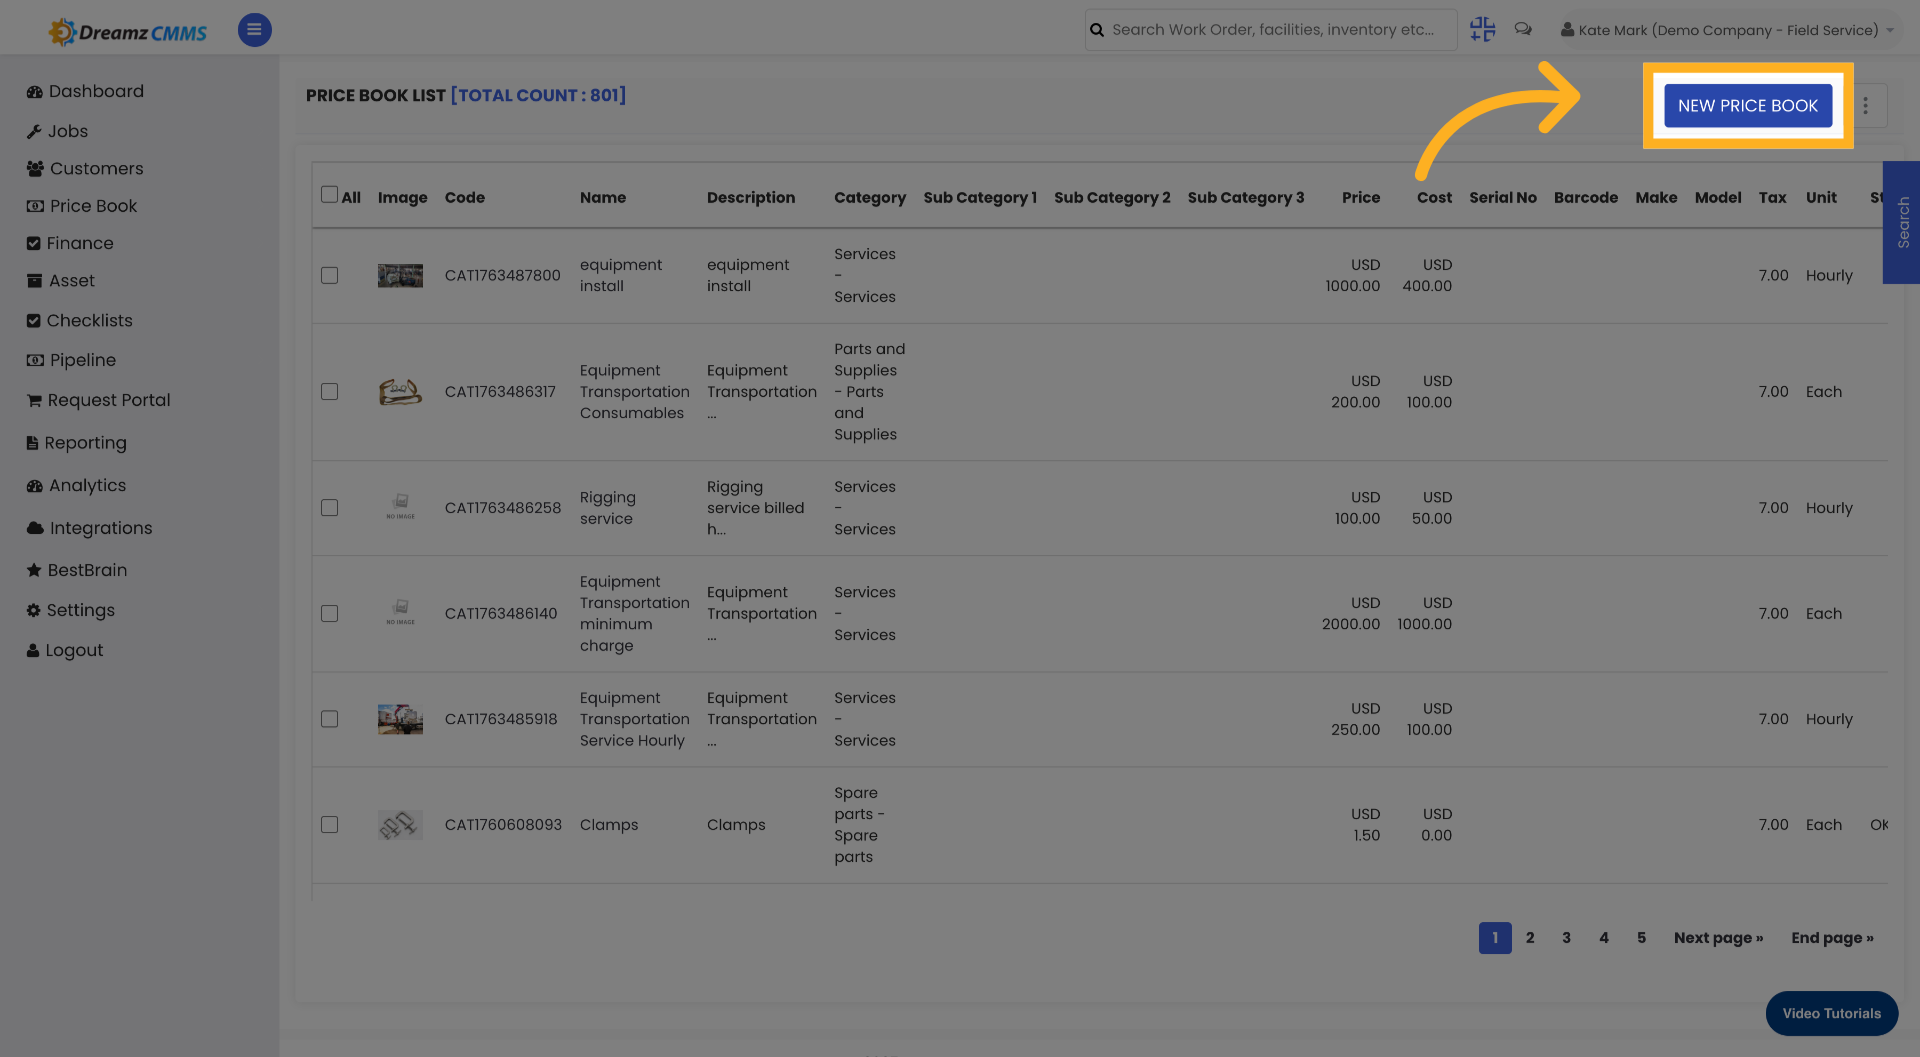Click the BestBrain star icon
Viewport: 1920px width, 1057px height.
click(x=34, y=570)
